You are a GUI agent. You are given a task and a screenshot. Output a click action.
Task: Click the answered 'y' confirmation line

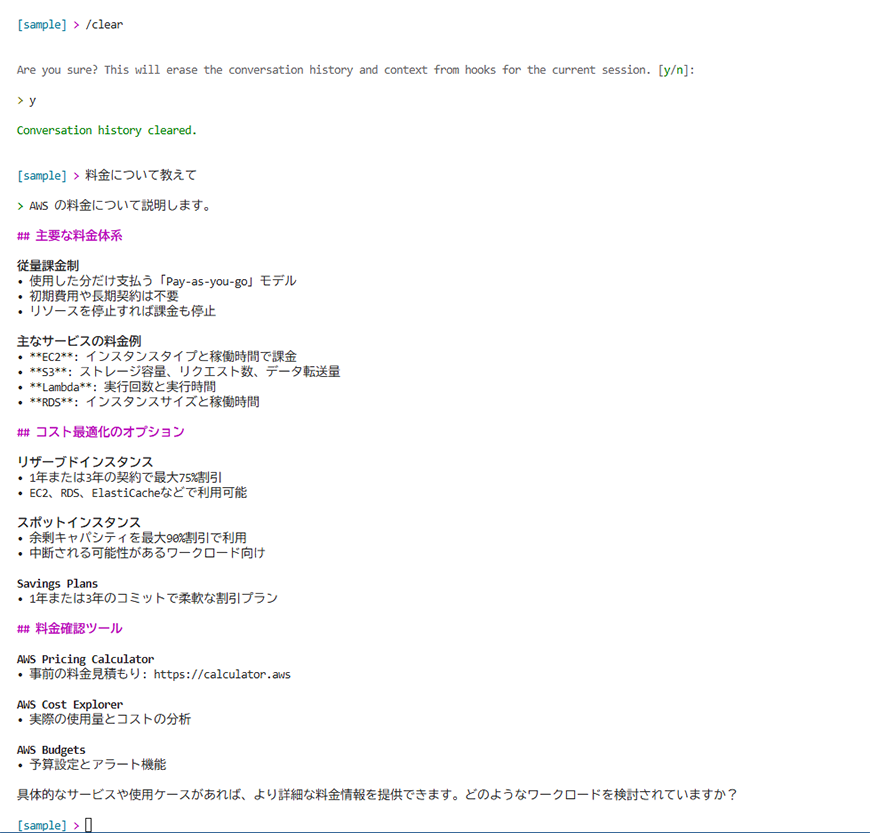click(x=33, y=100)
